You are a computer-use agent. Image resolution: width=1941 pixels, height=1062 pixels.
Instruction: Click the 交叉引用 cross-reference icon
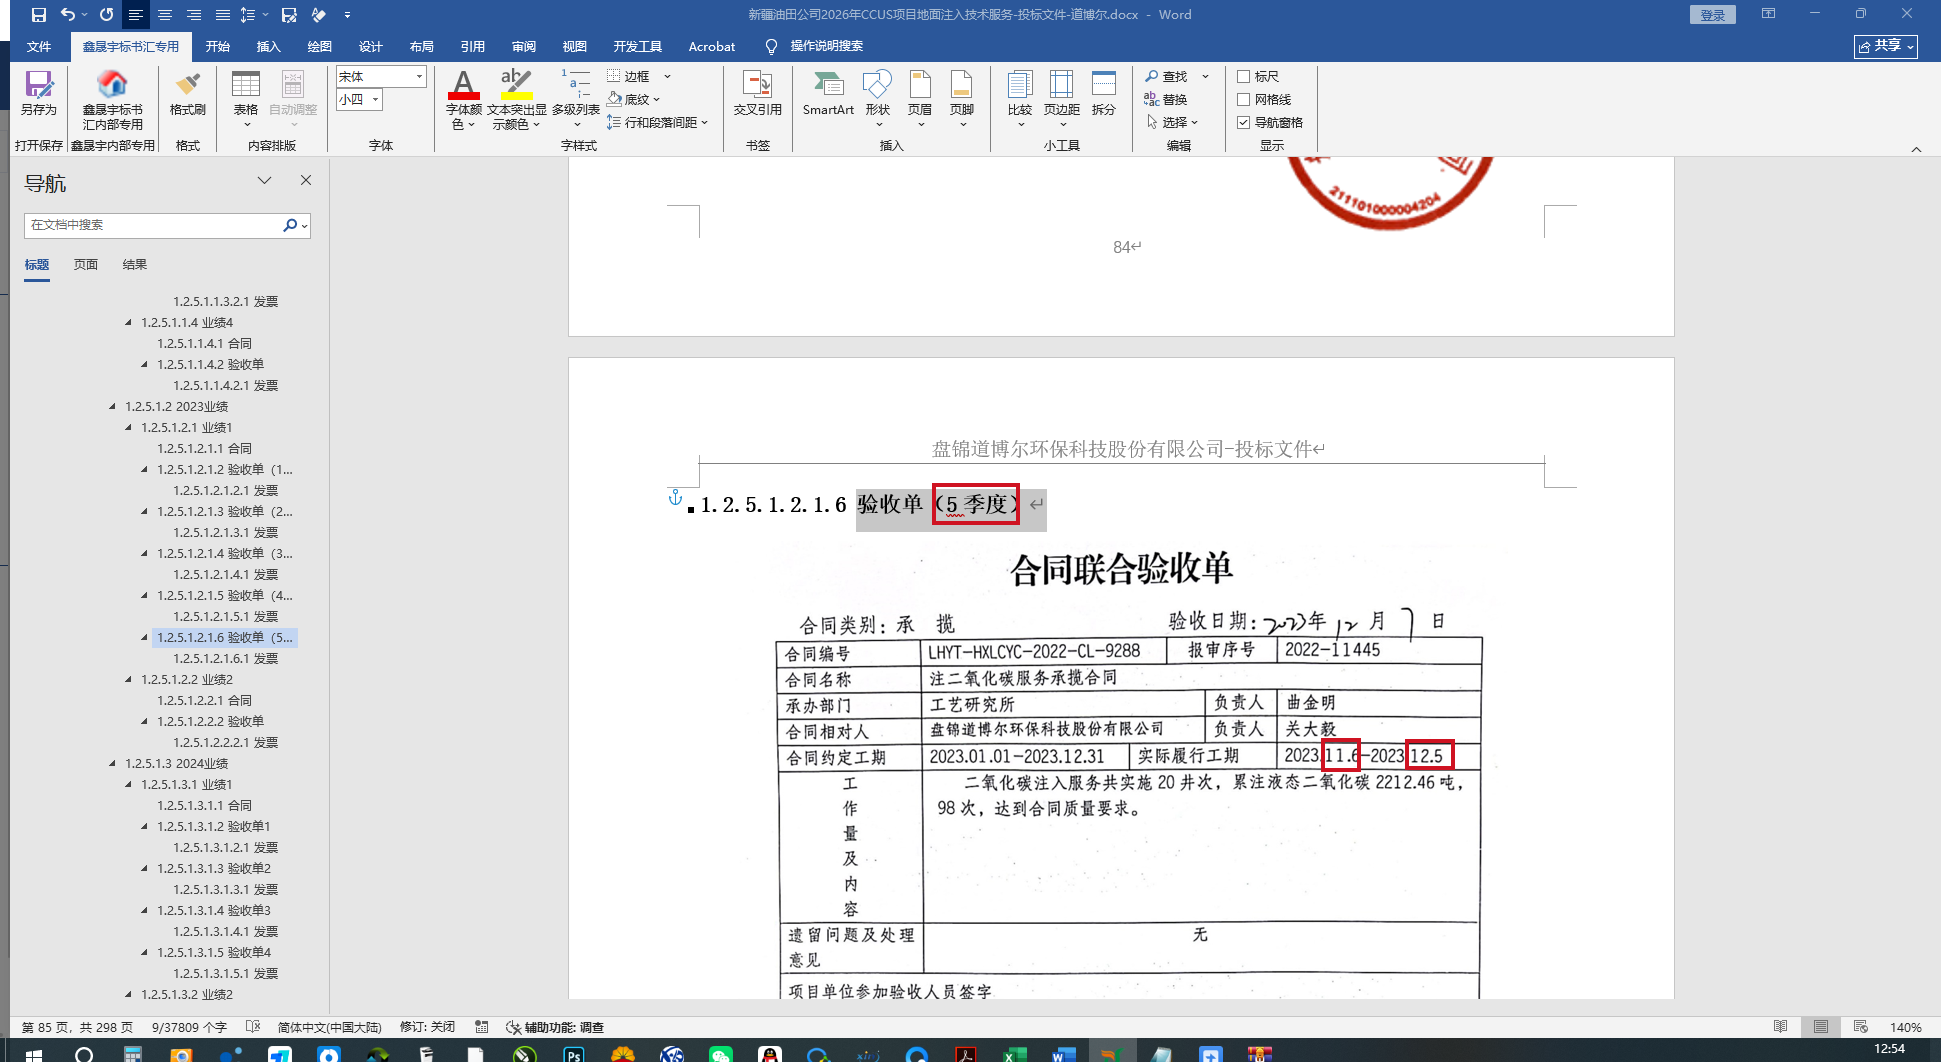[x=757, y=94]
